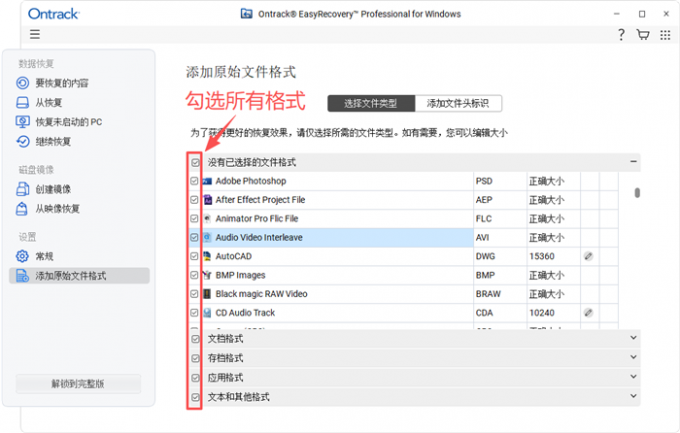Click the 要恢复的内容 sidebar icon

coord(23,83)
